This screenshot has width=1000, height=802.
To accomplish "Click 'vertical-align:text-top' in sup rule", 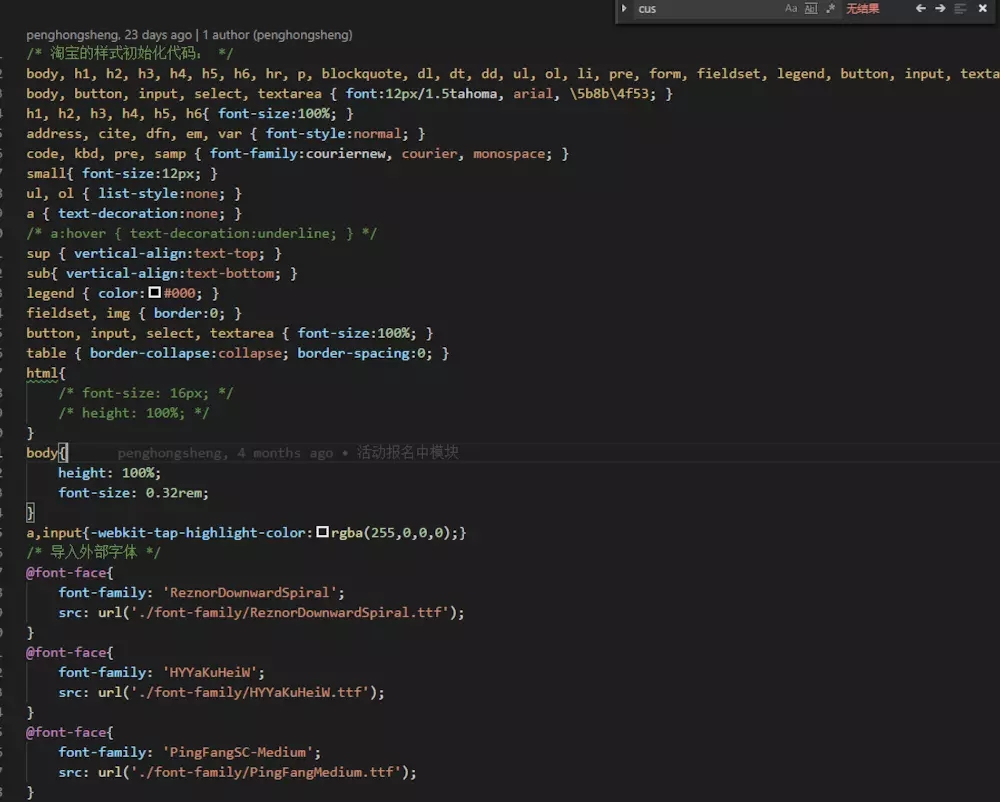I will tap(165, 253).
